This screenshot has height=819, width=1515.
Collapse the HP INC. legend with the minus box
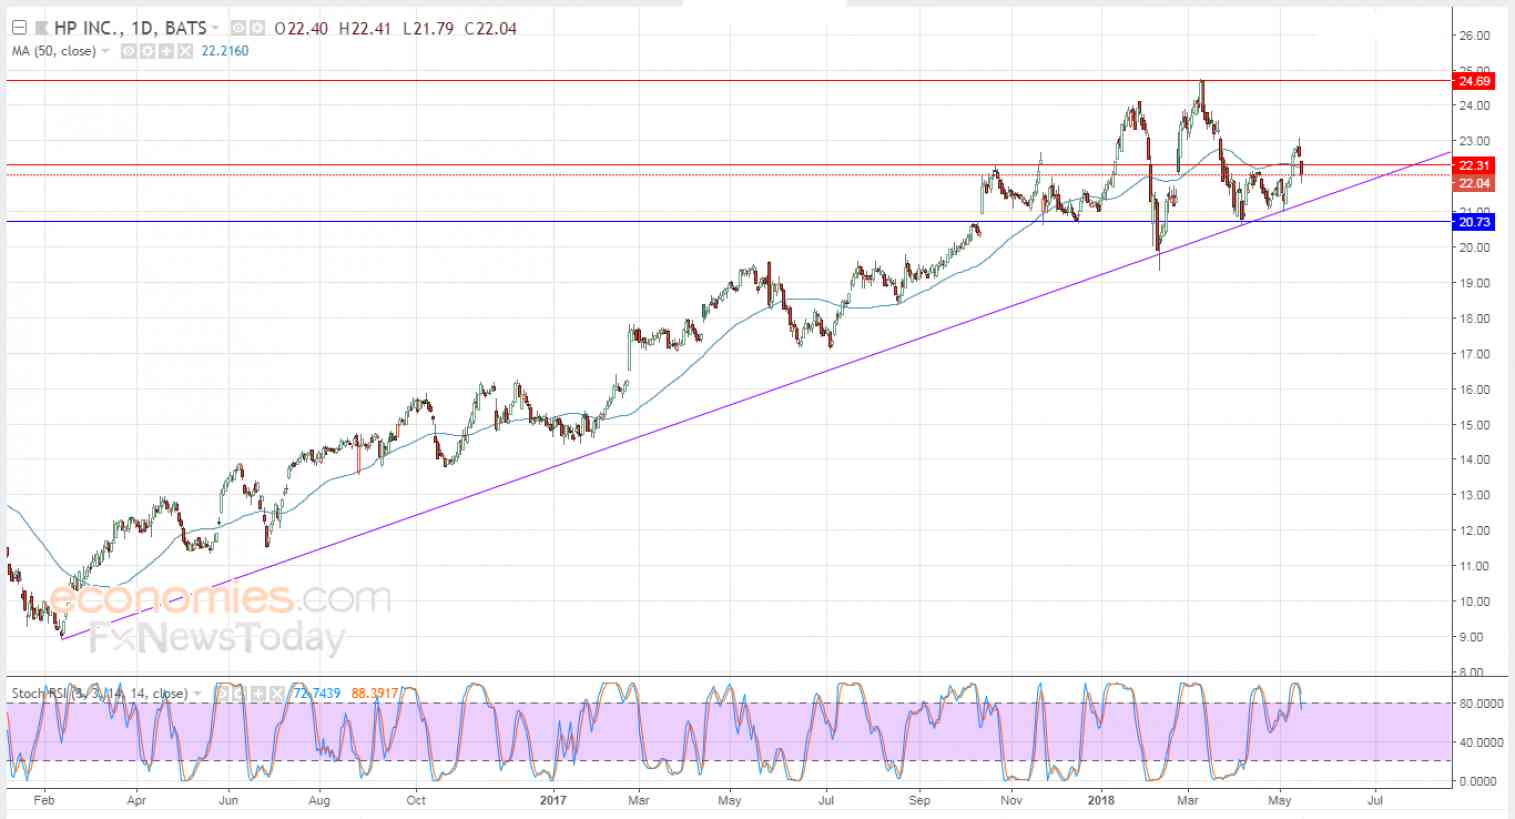click(19, 28)
